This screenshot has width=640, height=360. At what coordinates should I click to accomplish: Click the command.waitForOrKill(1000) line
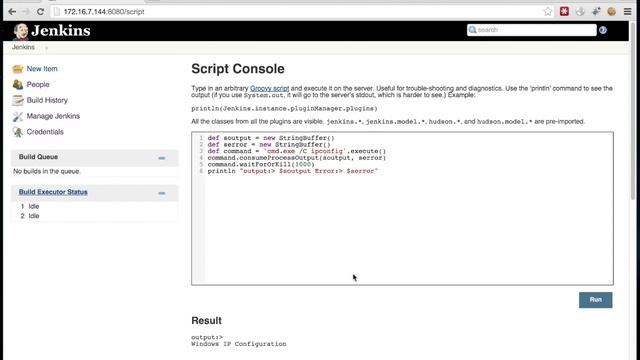pos(261,164)
